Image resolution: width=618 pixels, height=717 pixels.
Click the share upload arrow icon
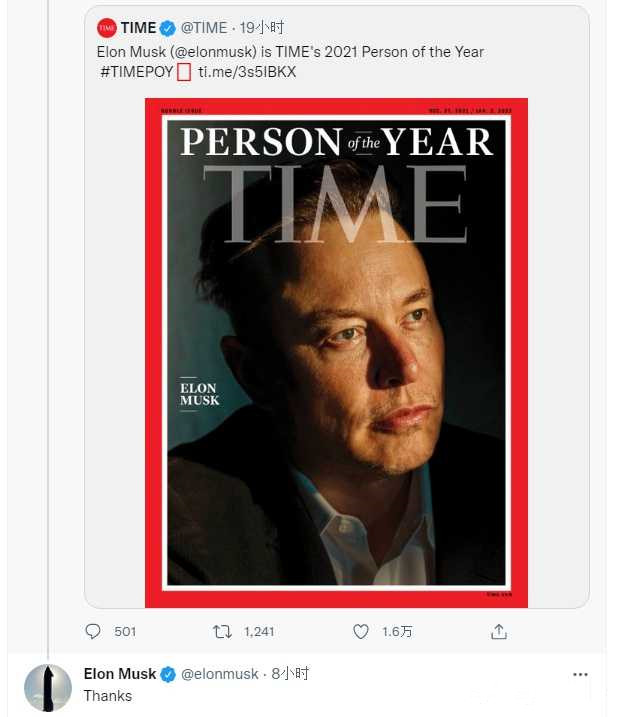point(499,631)
